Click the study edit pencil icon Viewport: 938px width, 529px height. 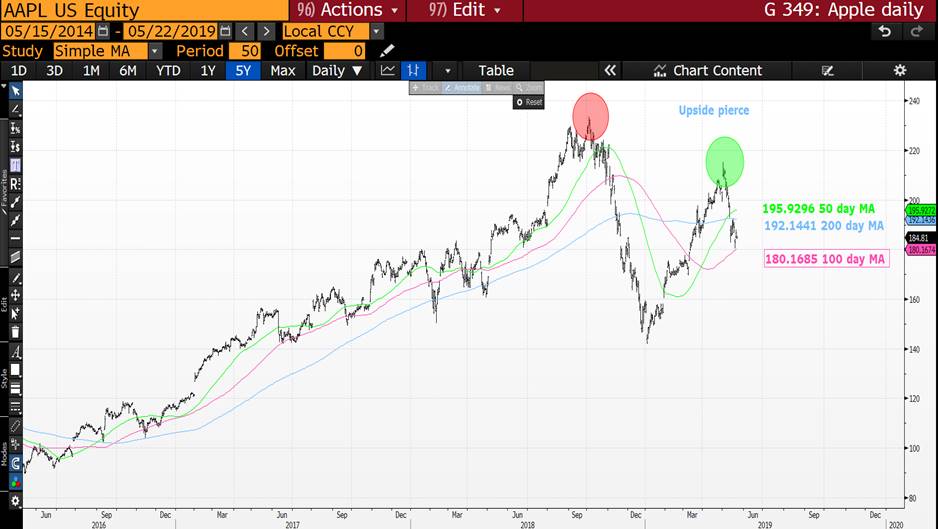click(x=387, y=51)
